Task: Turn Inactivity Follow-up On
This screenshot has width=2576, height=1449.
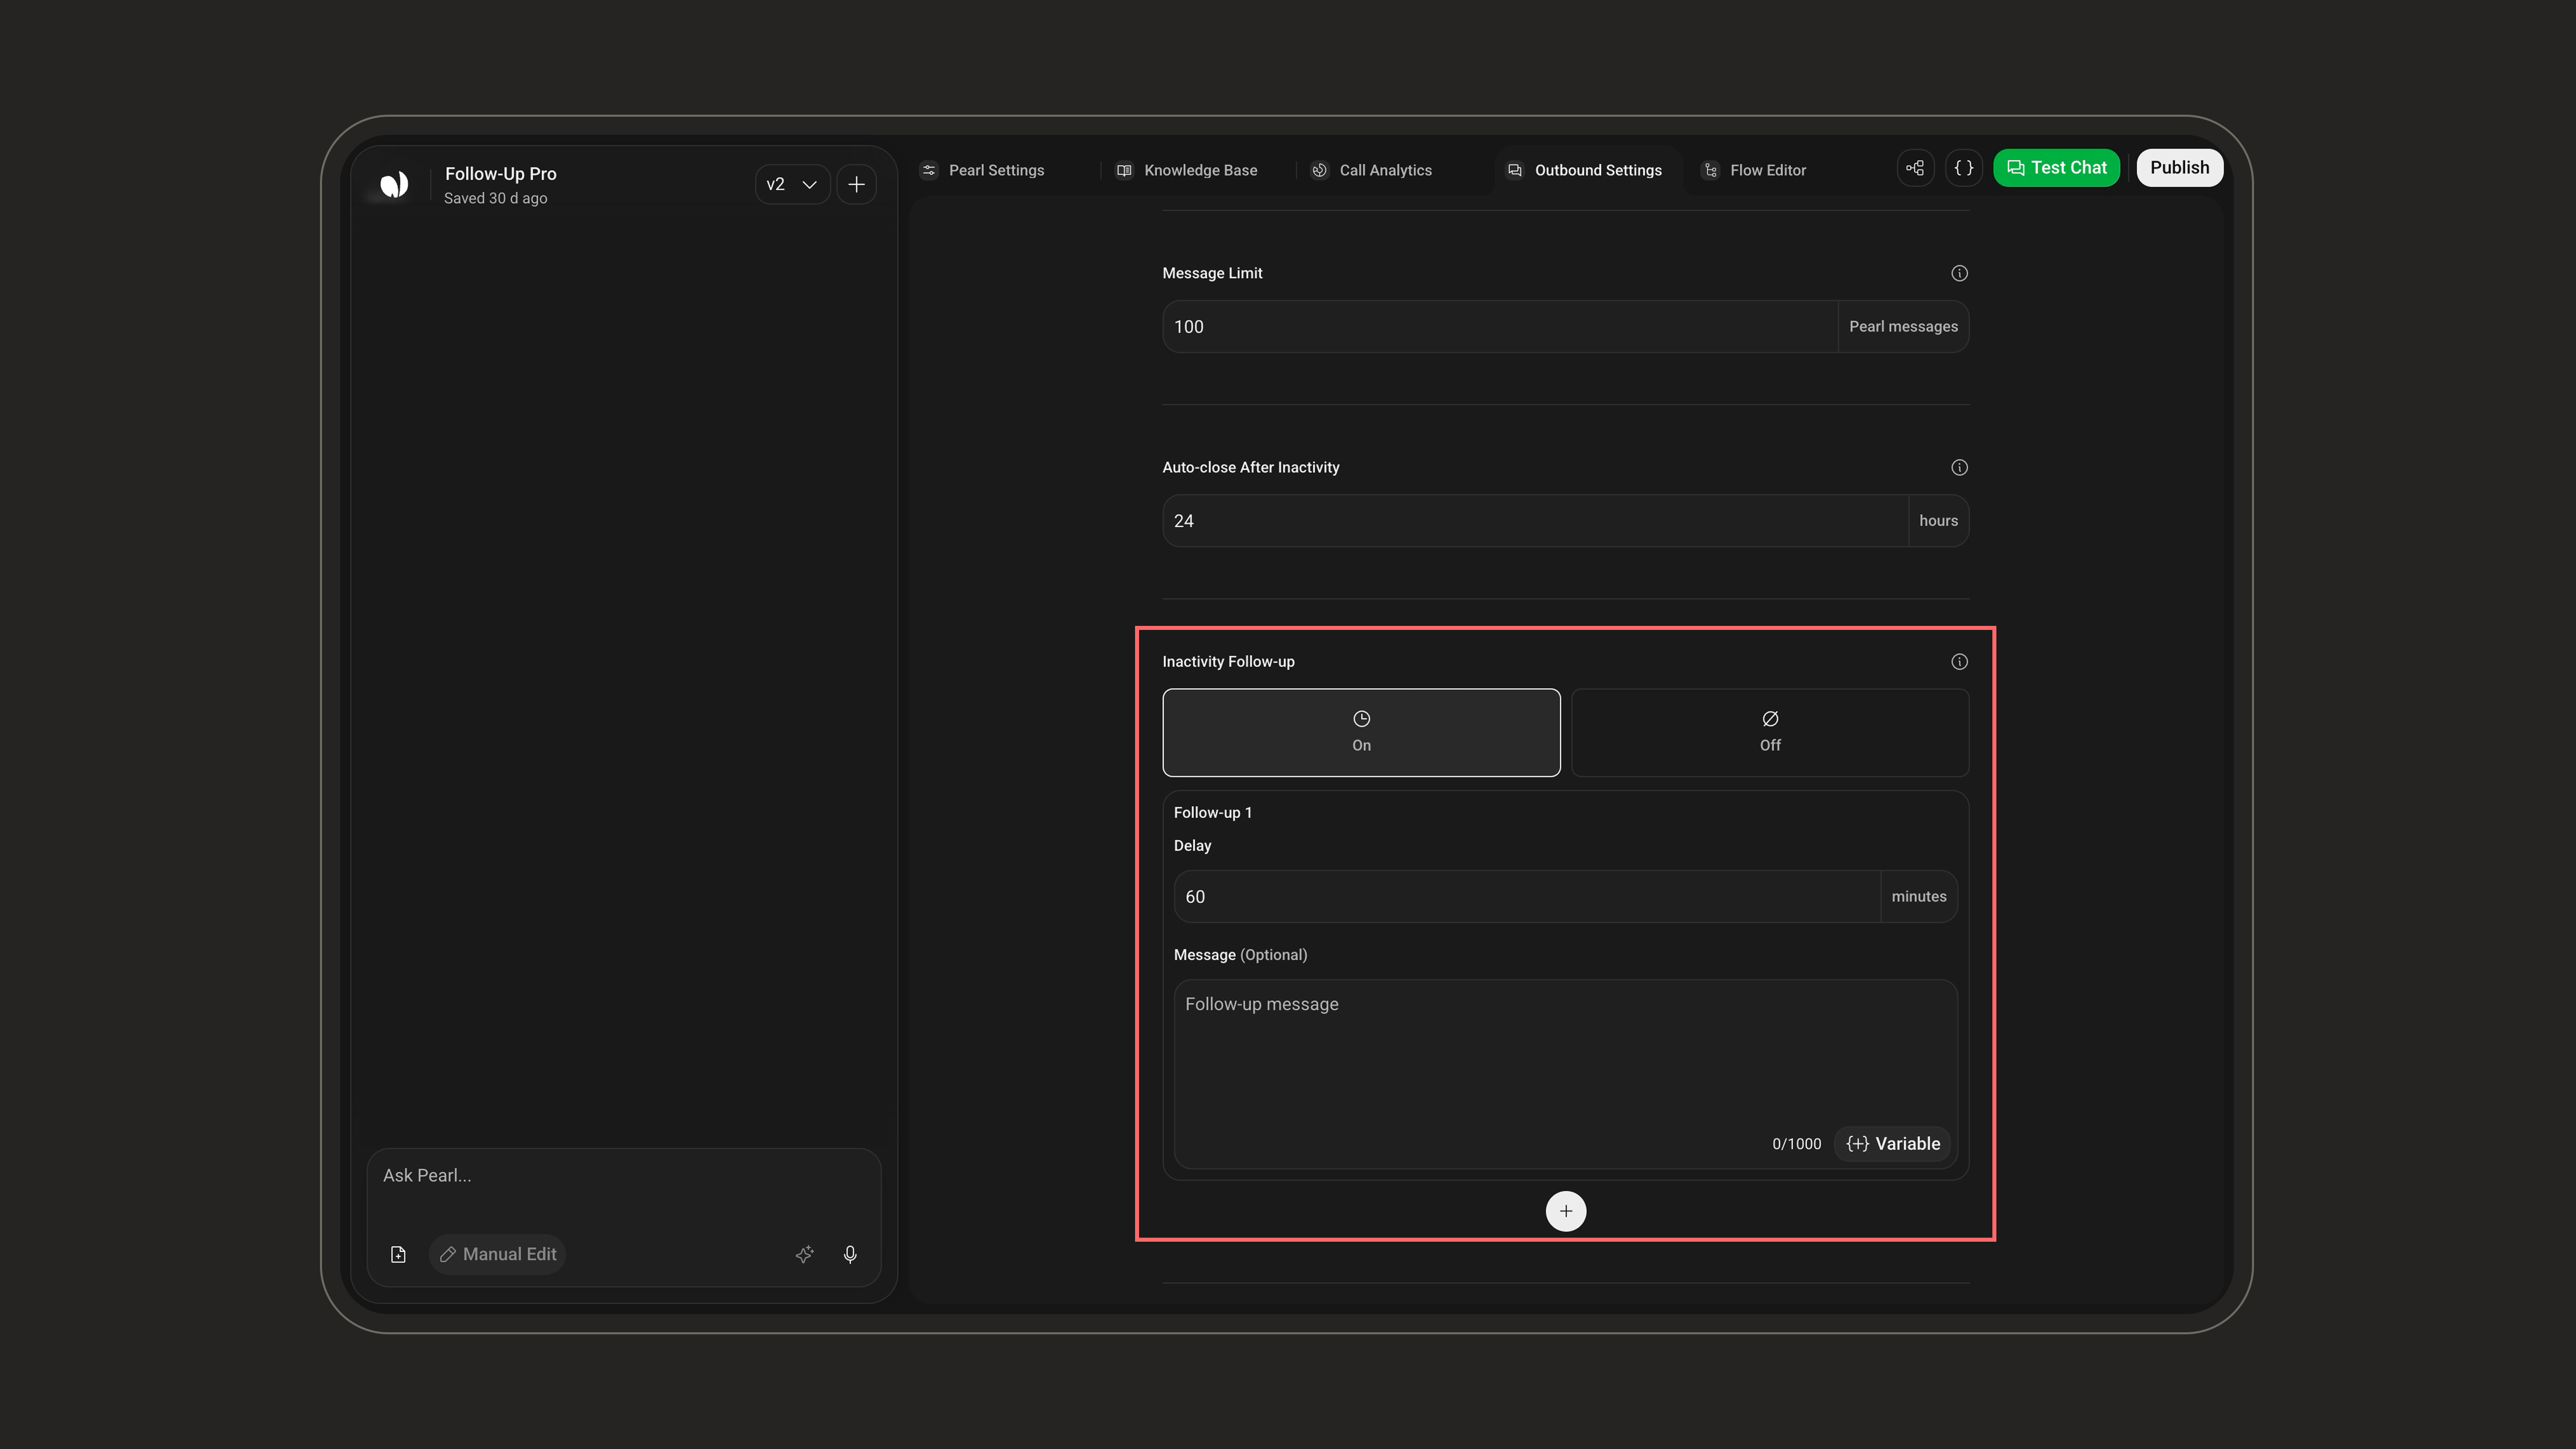Action: point(1361,732)
